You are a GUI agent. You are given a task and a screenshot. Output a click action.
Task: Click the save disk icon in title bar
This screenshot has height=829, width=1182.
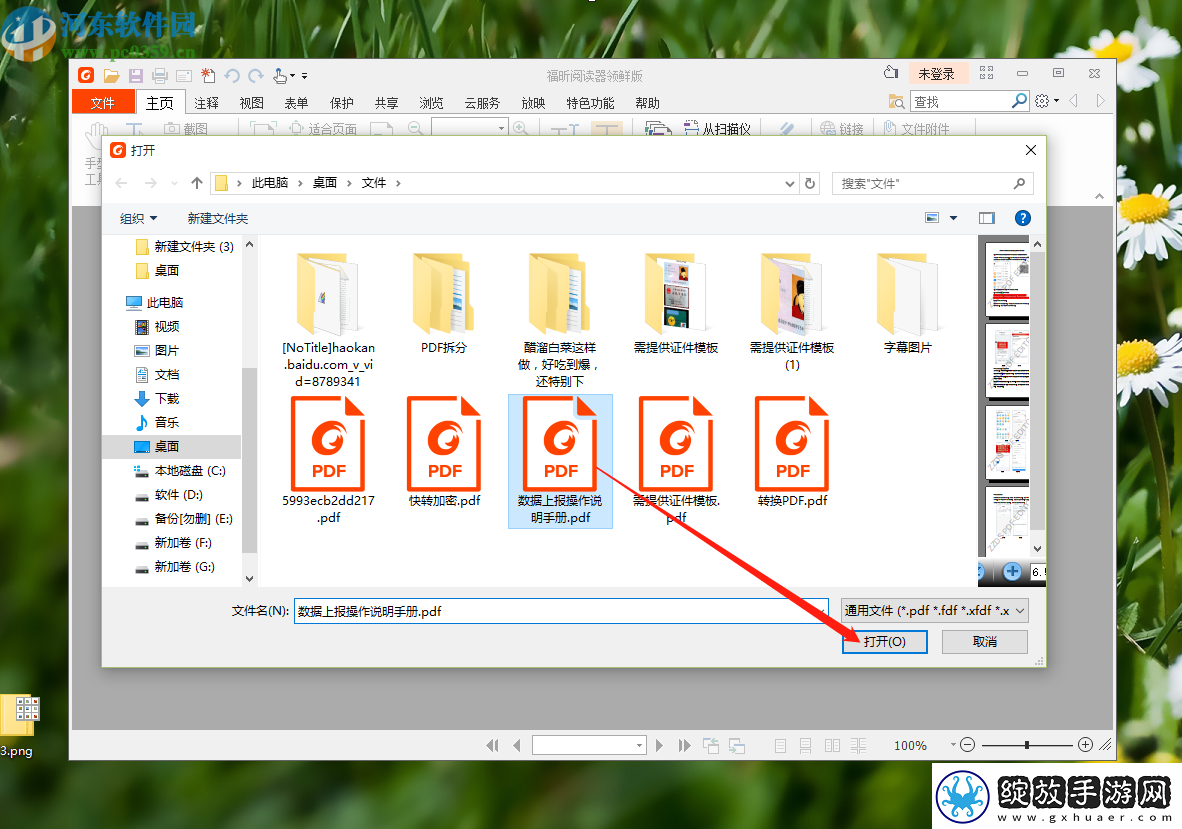pos(136,75)
